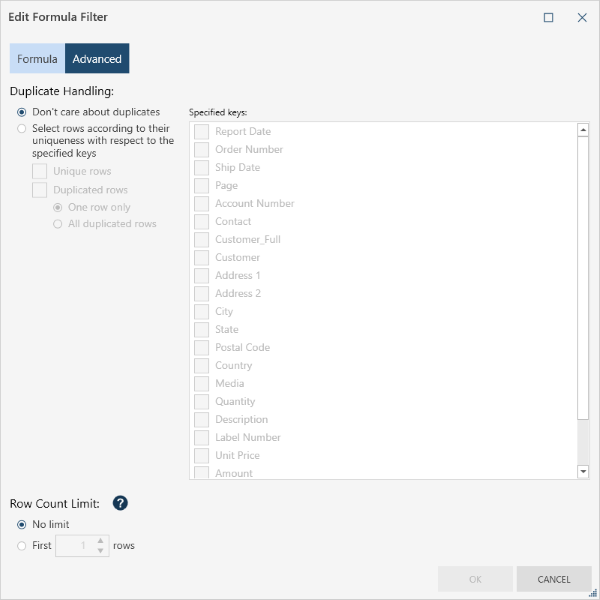Screen dimensions: 600x600
Task: Choose Select rows according to uniqueness option
Action: click(22, 129)
